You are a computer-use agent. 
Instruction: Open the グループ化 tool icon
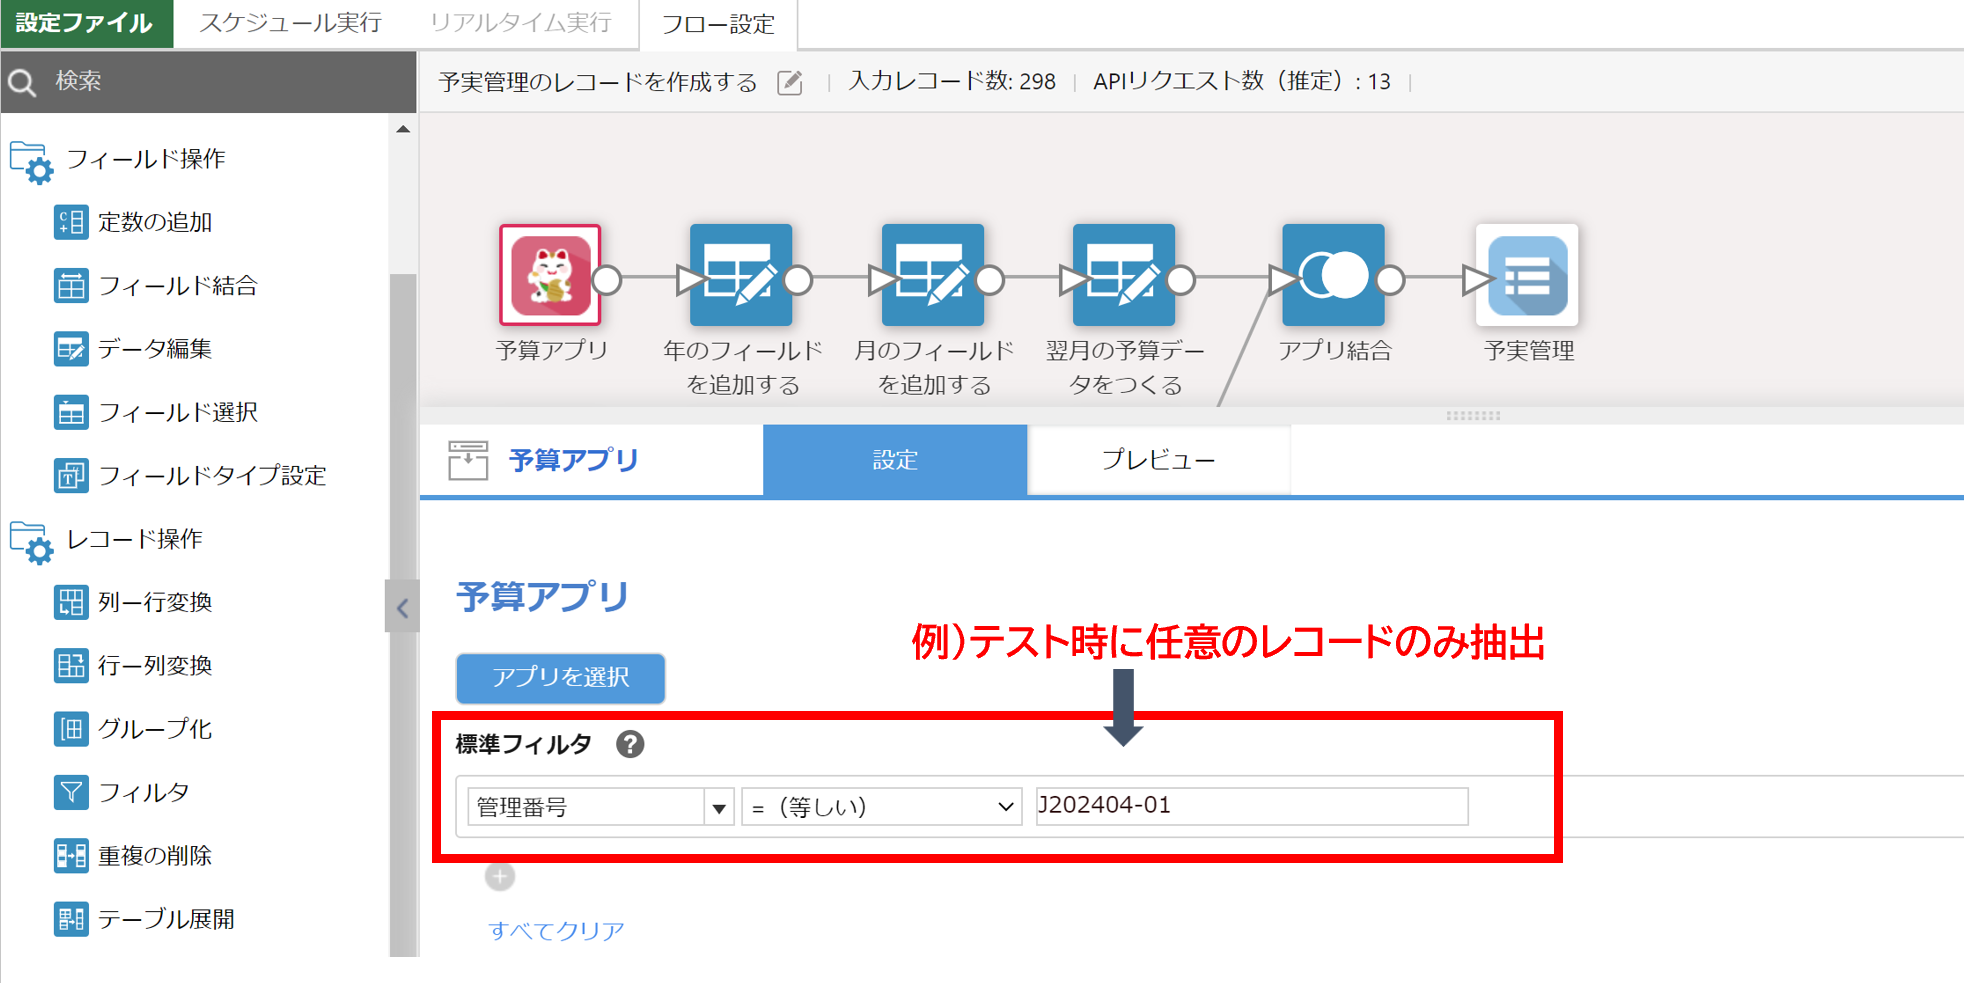pos(69,729)
